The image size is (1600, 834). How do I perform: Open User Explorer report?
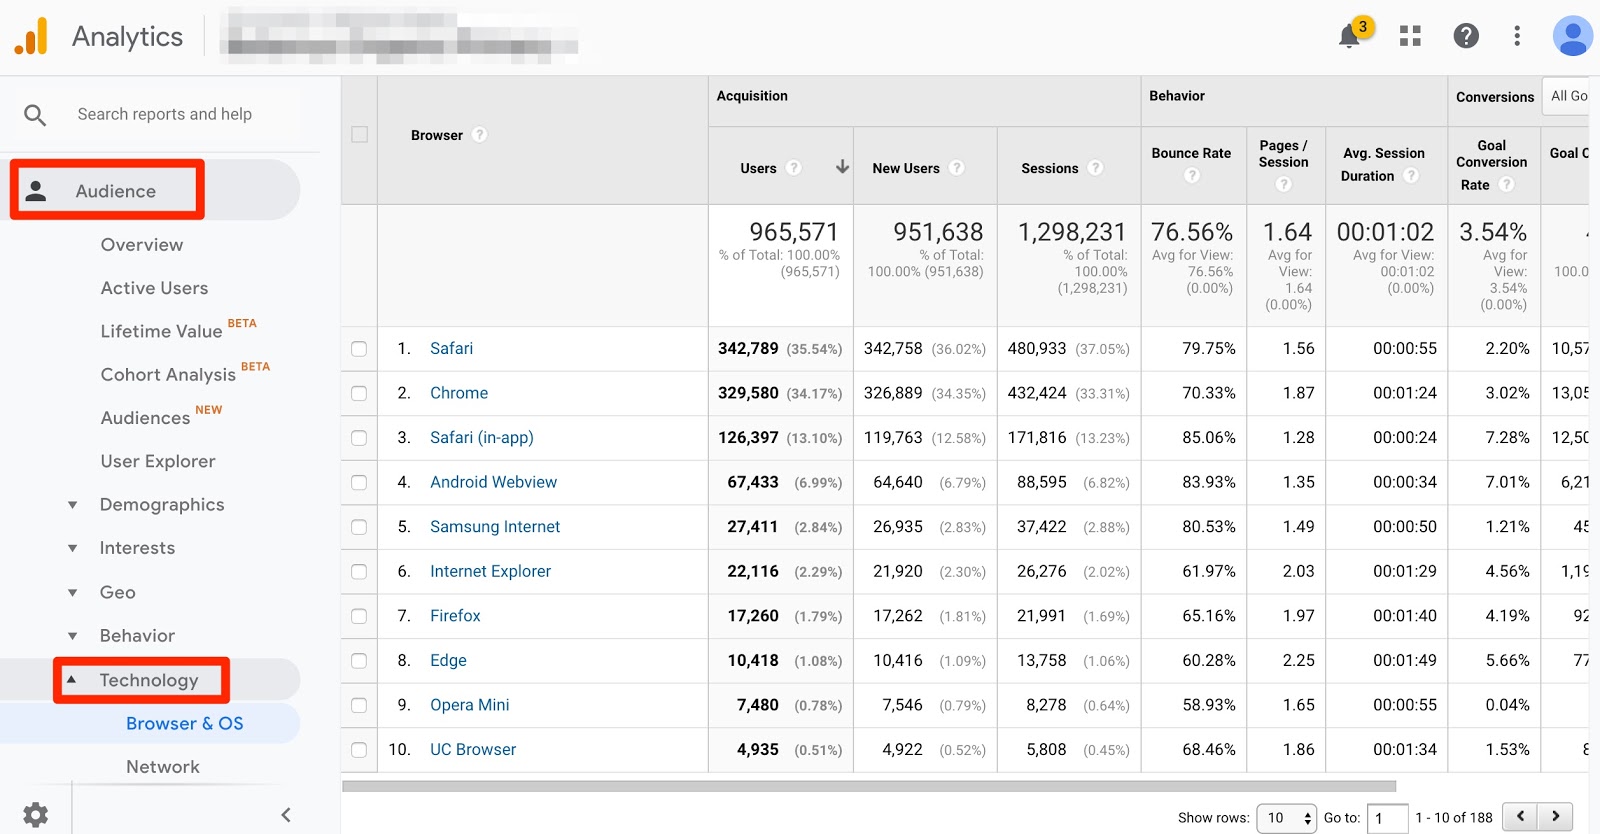tap(158, 461)
